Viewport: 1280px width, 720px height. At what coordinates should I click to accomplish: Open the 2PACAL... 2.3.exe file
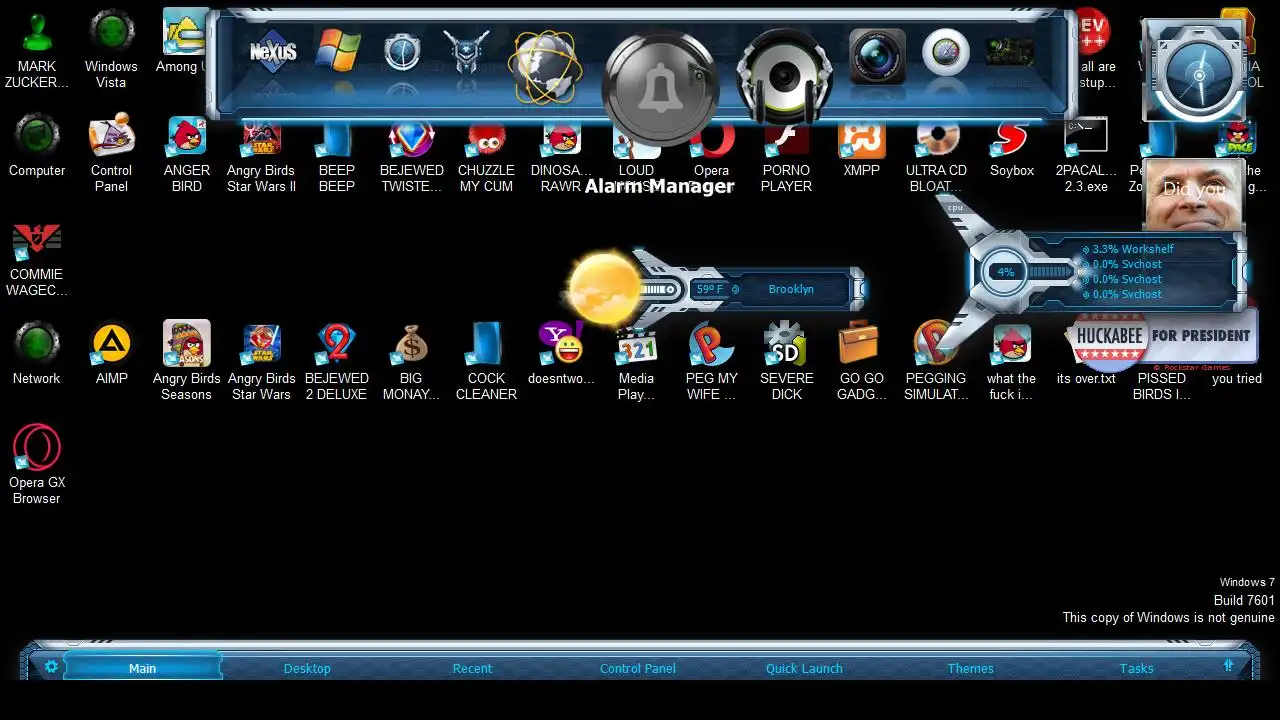(1086, 154)
